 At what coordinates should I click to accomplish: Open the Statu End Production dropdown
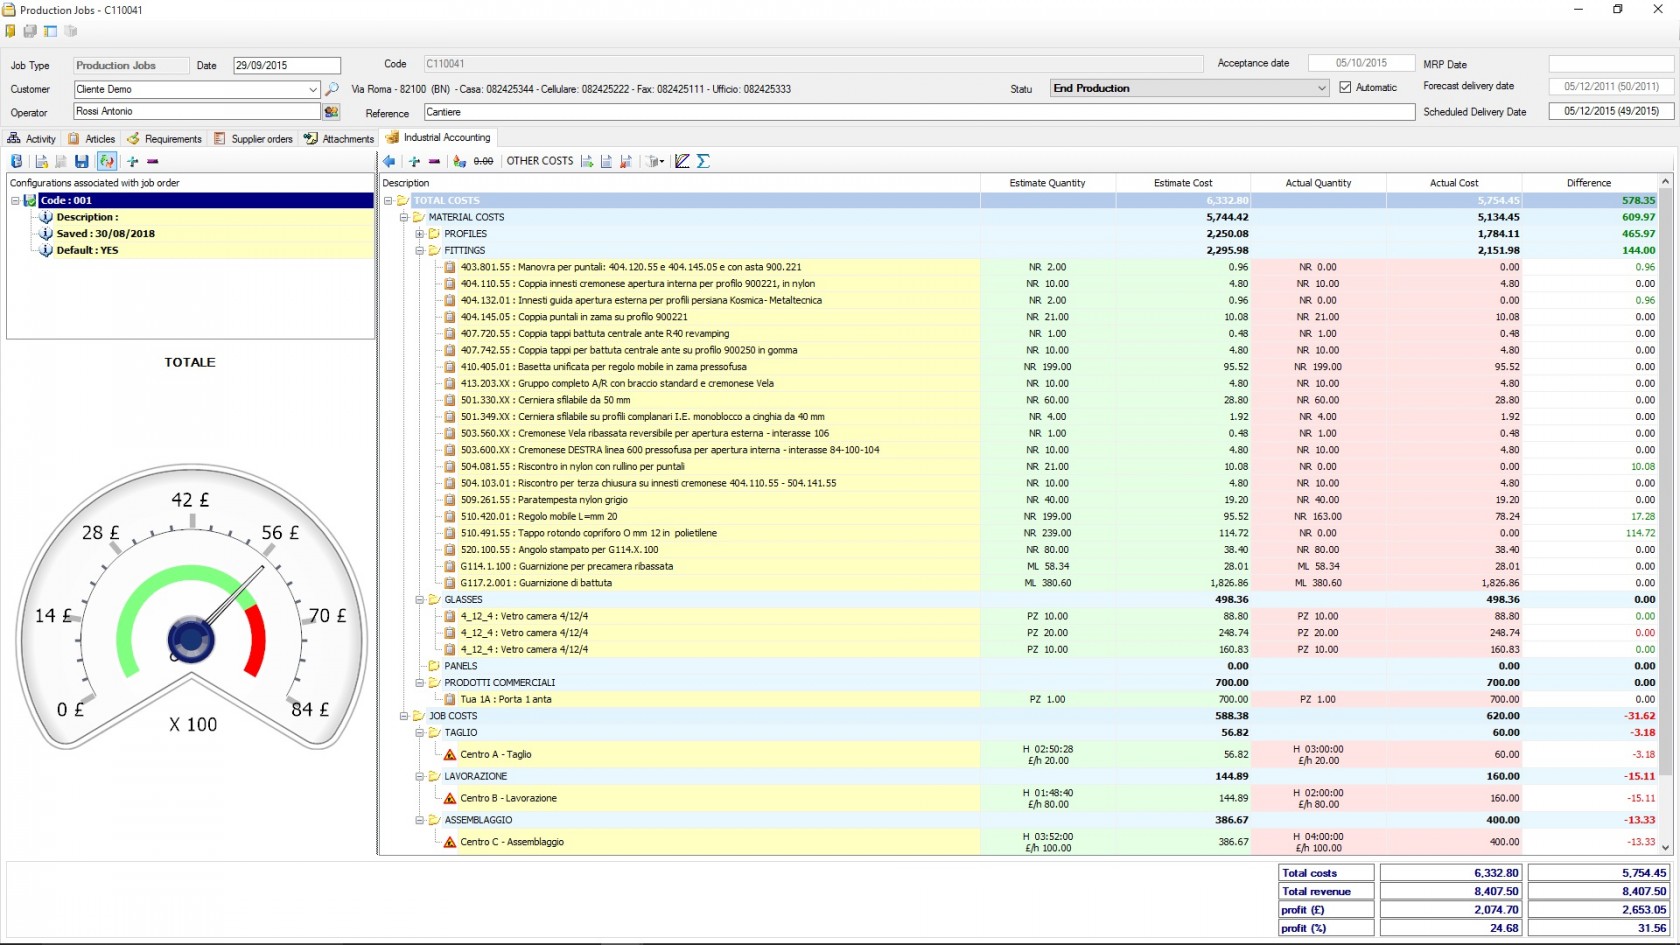click(1321, 88)
